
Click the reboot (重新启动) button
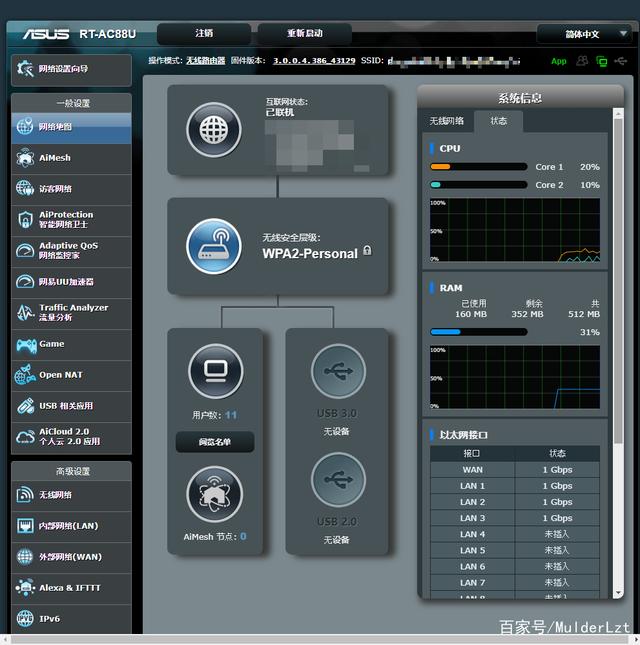[304, 34]
